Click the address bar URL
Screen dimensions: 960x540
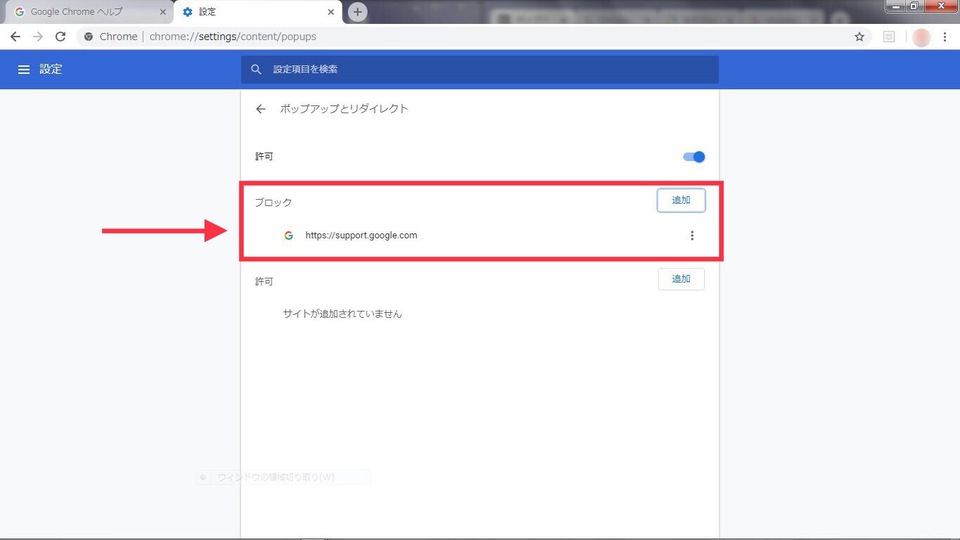[x=233, y=37]
